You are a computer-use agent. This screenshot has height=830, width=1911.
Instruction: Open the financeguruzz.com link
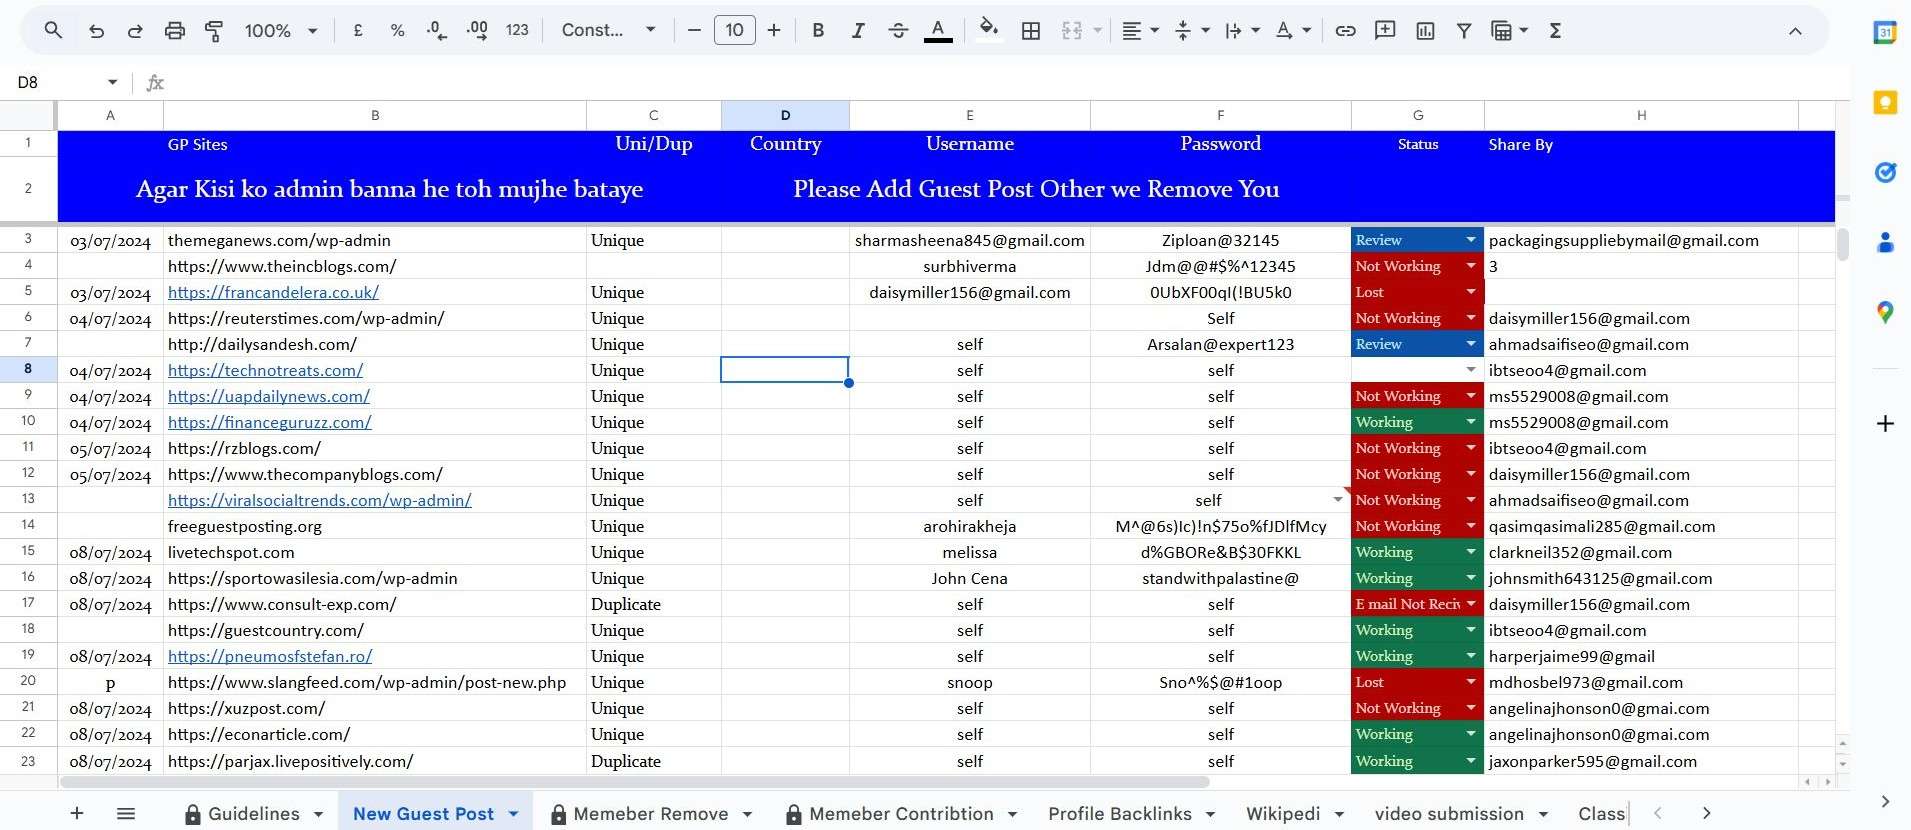pyautogui.click(x=269, y=422)
